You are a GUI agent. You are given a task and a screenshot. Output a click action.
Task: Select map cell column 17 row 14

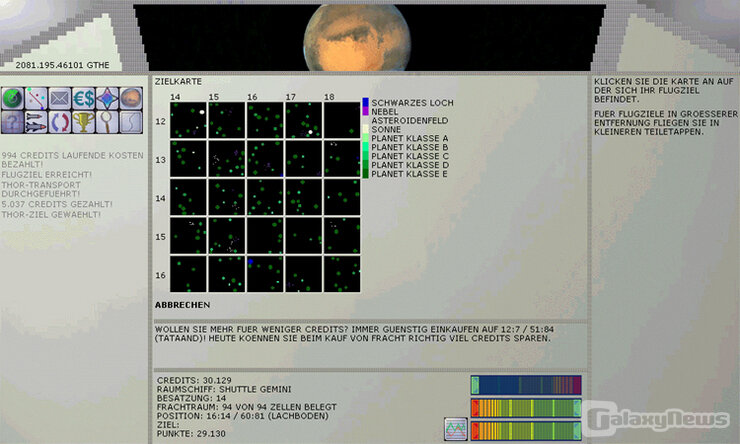303,197
